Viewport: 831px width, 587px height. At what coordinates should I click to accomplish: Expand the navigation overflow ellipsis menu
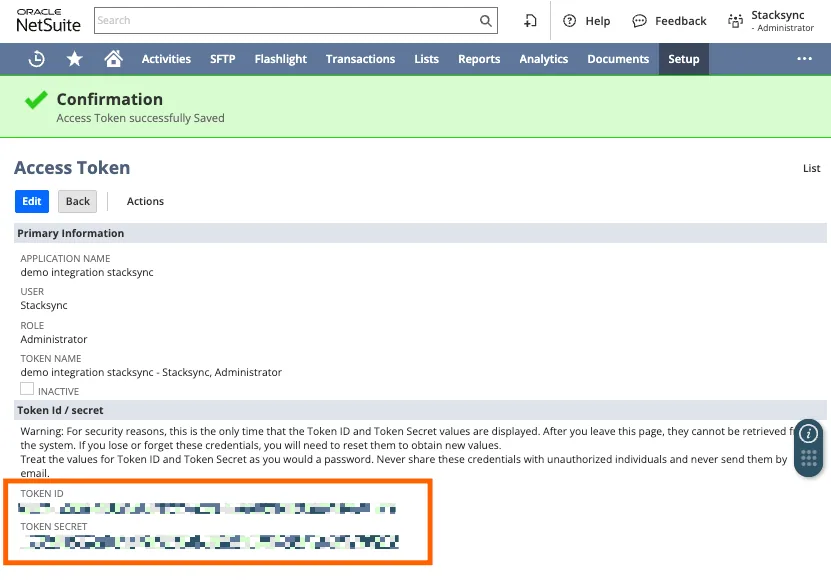coord(805,59)
